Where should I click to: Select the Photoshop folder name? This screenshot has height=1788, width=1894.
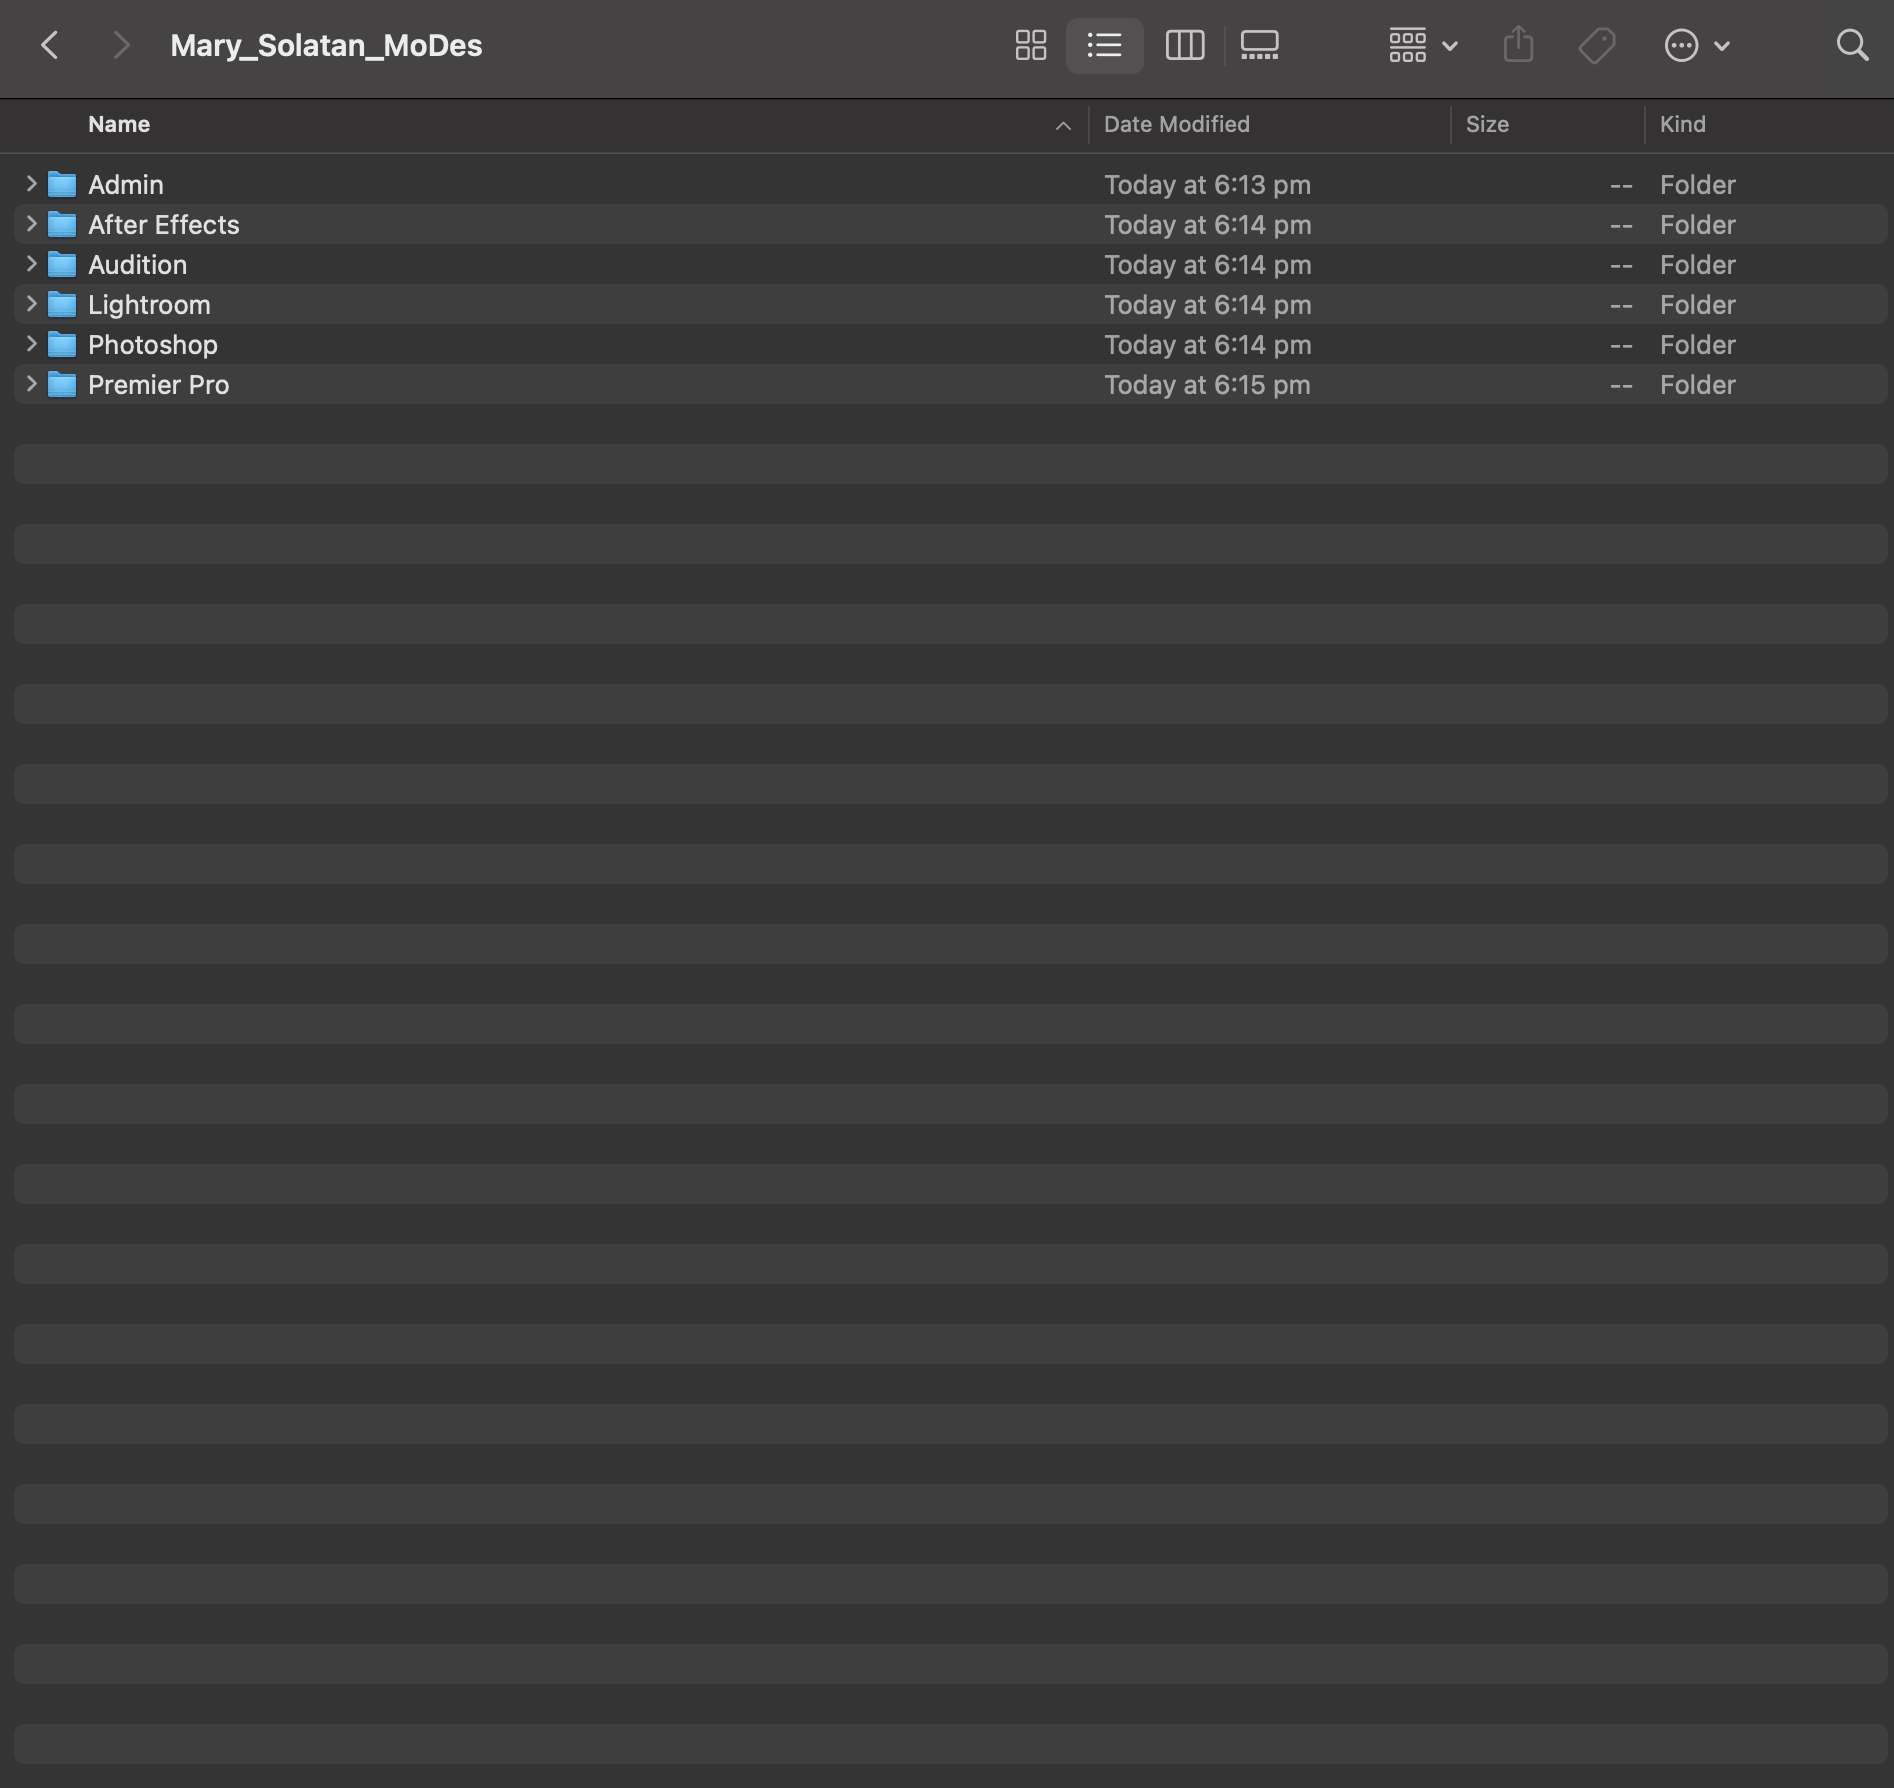coord(153,345)
